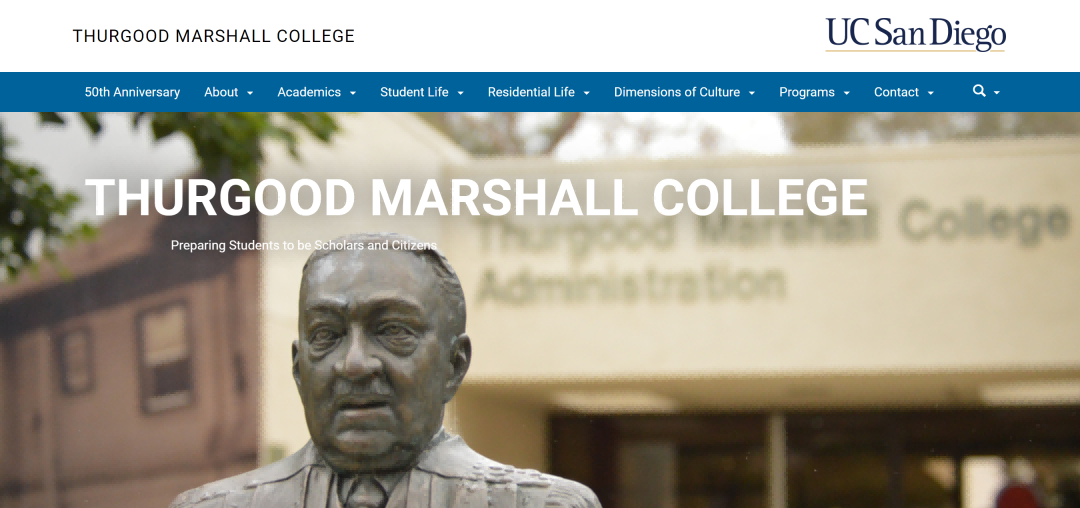
Task: Expand the Contact dropdown caret
Action: pyautogui.click(x=931, y=93)
